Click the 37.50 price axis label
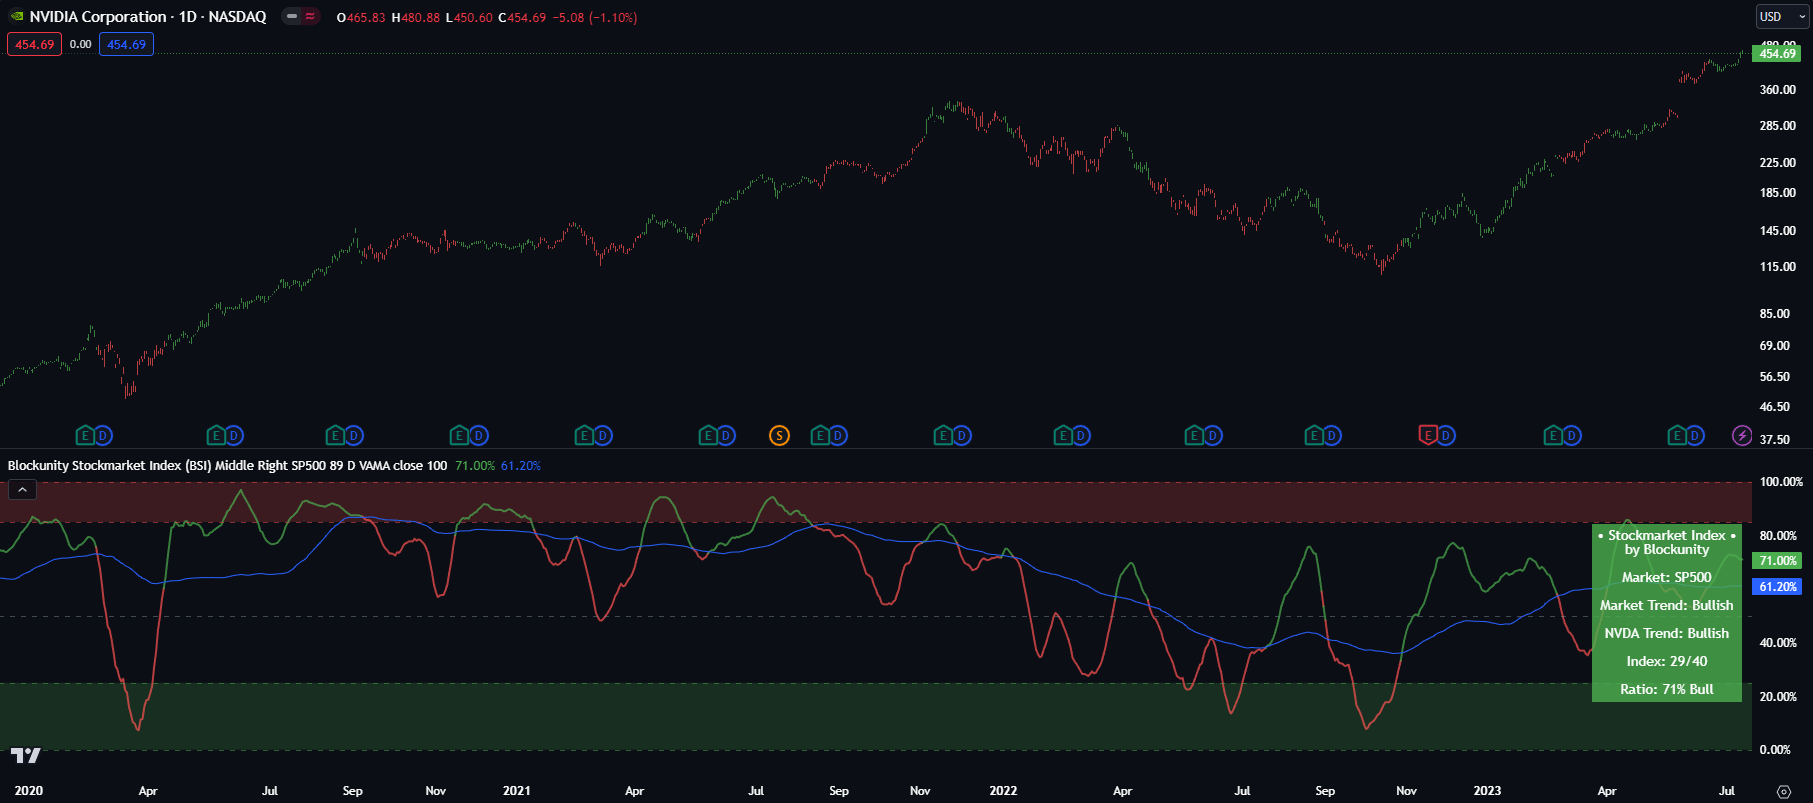 pyautogui.click(x=1775, y=440)
